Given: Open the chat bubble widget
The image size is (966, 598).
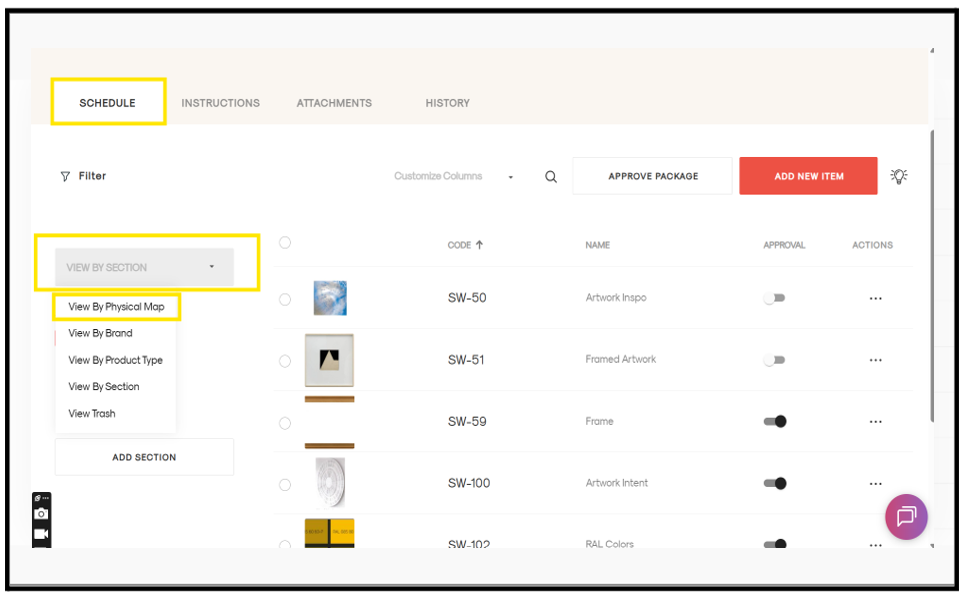Looking at the screenshot, I should [906, 517].
